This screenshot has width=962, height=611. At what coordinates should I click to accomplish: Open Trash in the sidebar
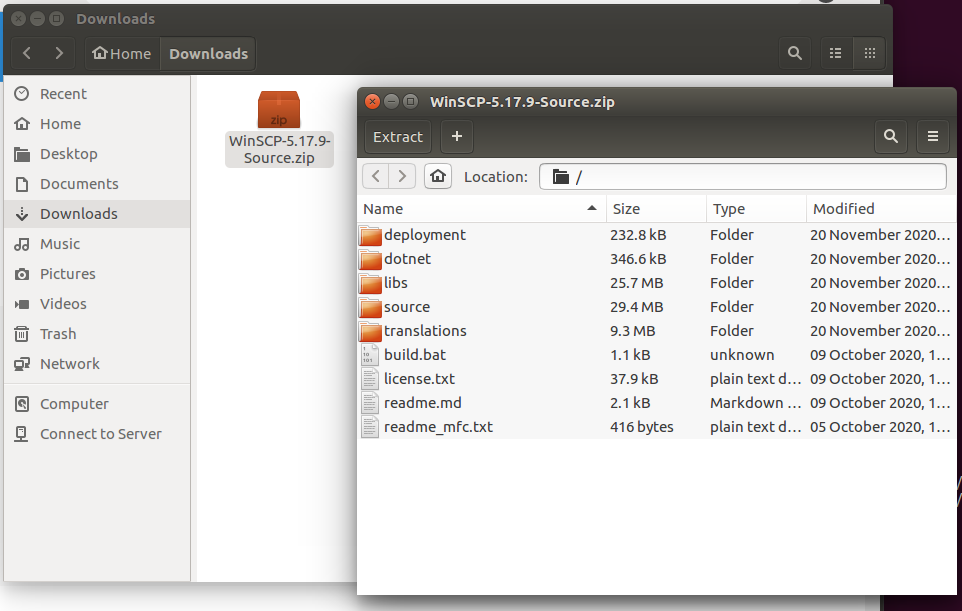pyautogui.click(x=98, y=334)
